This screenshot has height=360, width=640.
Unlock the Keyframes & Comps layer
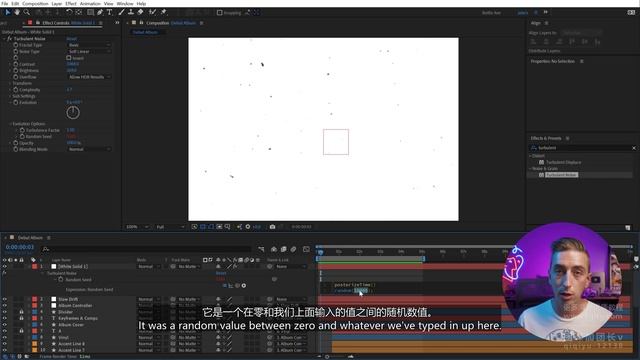pos(21,318)
